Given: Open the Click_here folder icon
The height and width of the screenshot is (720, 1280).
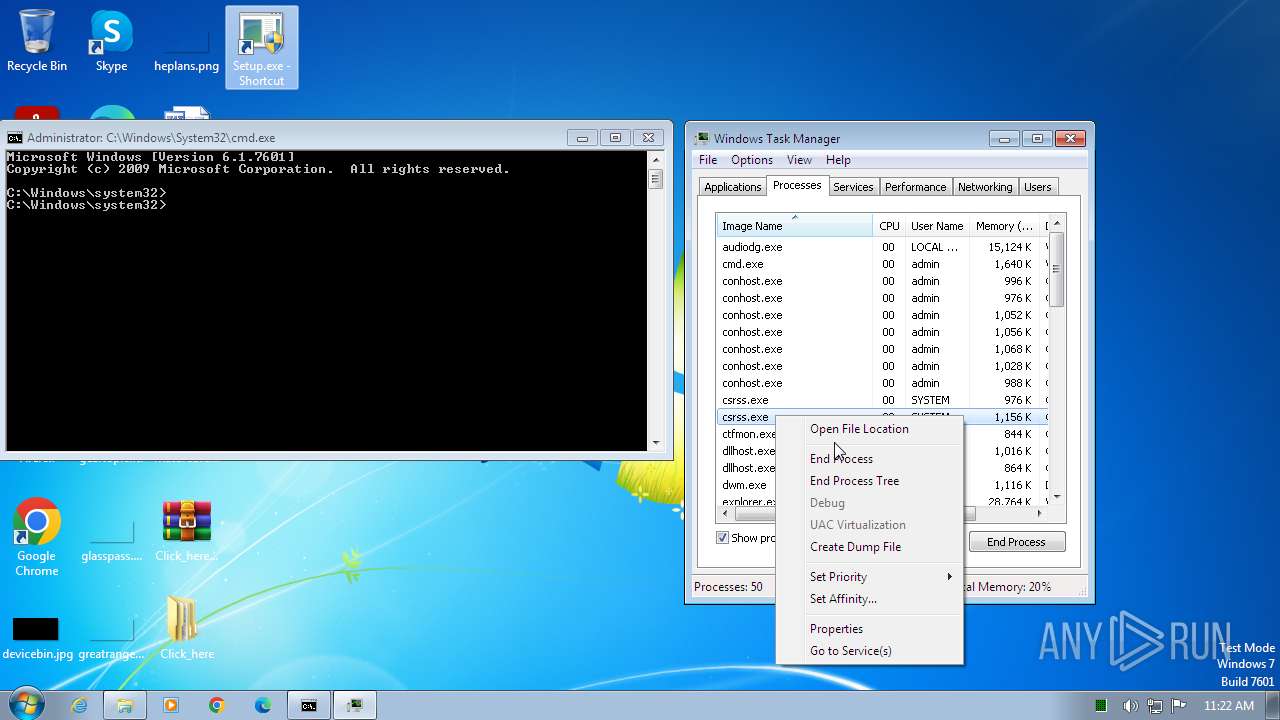Looking at the screenshot, I should click(187, 628).
